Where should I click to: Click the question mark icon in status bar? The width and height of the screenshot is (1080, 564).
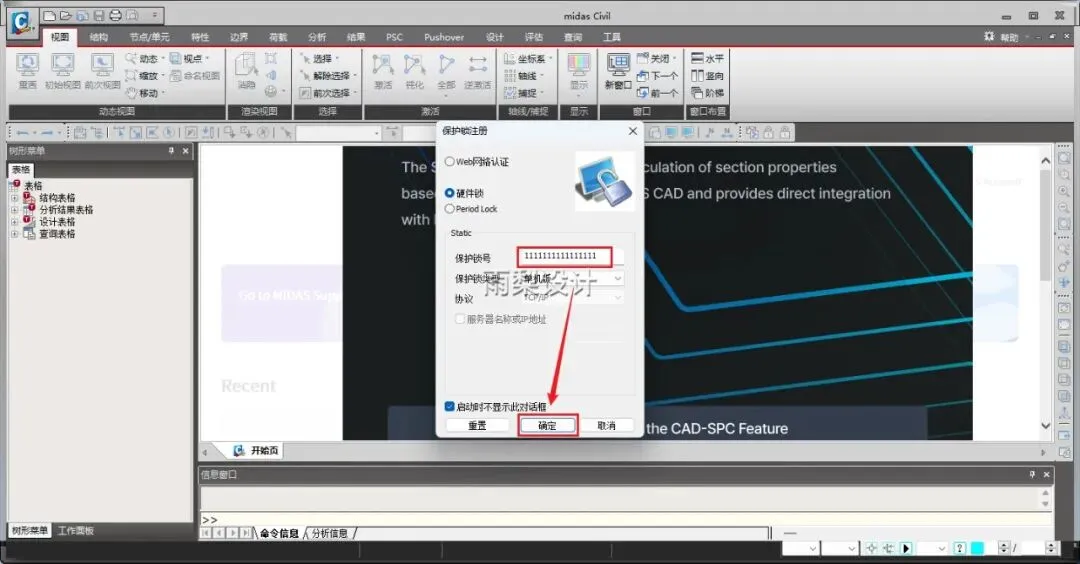click(960, 548)
